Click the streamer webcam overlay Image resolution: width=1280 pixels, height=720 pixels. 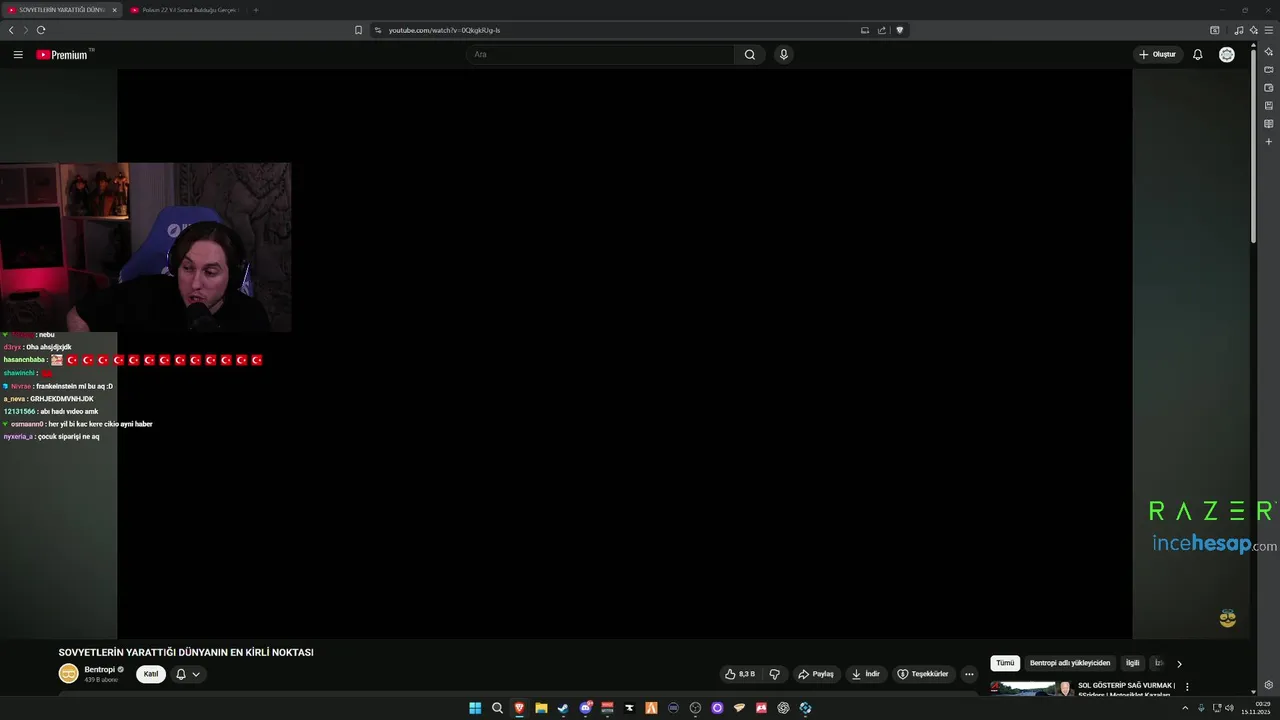point(145,247)
